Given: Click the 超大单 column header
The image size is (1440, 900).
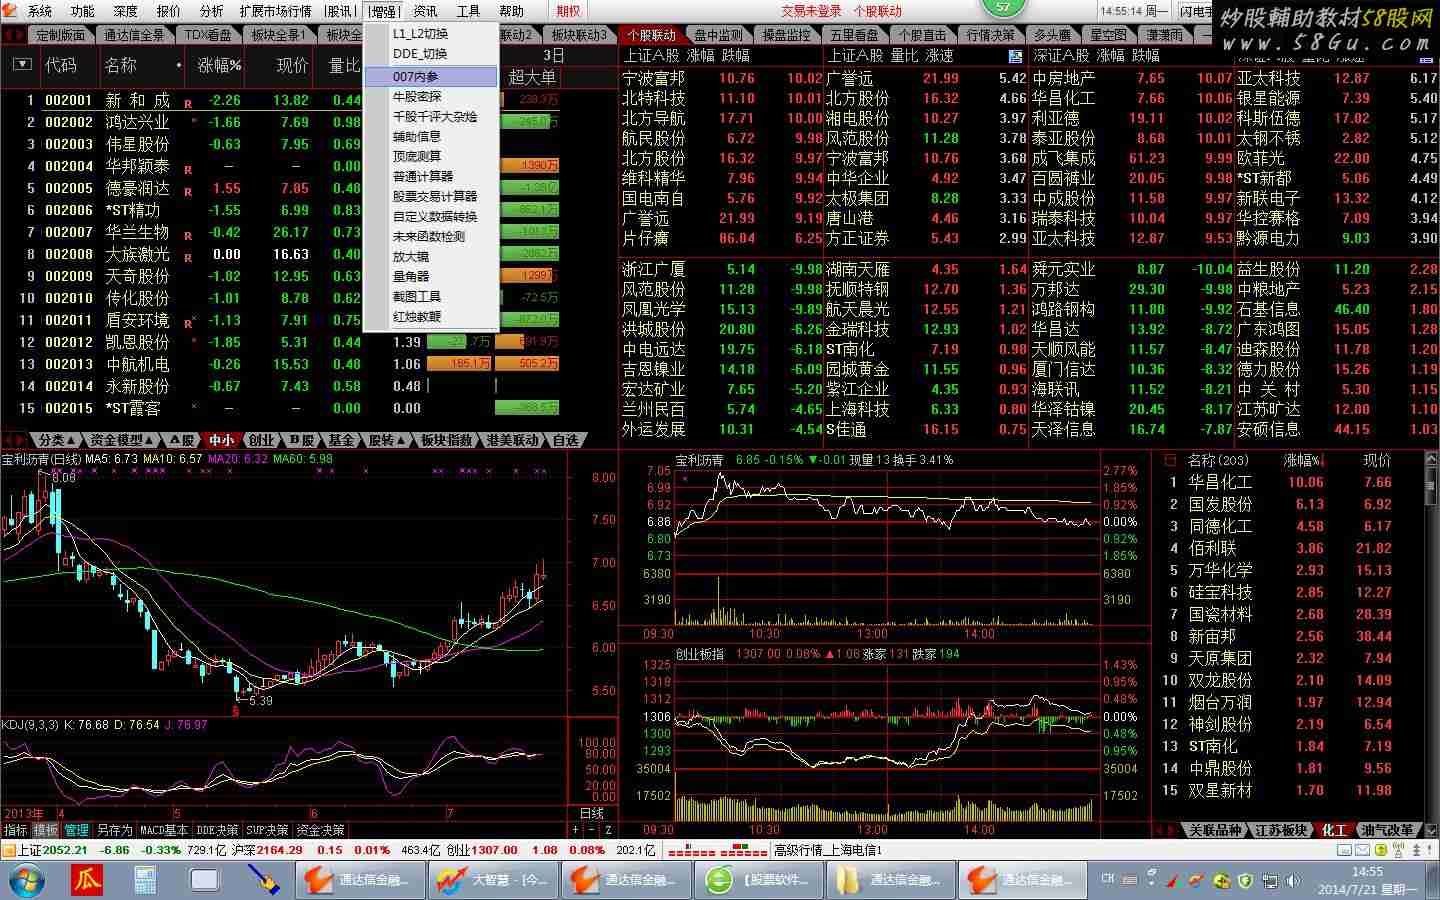Looking at the screenshot, I should [532, 77].
